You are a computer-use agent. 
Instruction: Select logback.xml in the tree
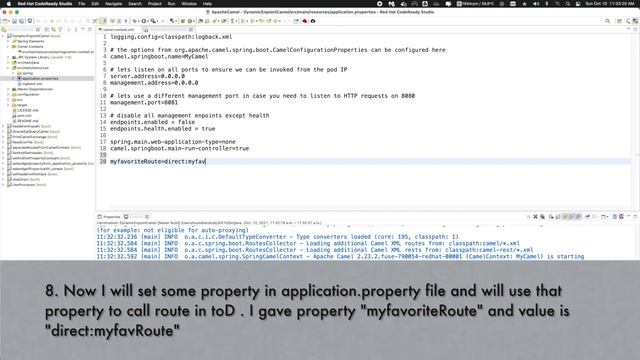click(x=32, y=84)
